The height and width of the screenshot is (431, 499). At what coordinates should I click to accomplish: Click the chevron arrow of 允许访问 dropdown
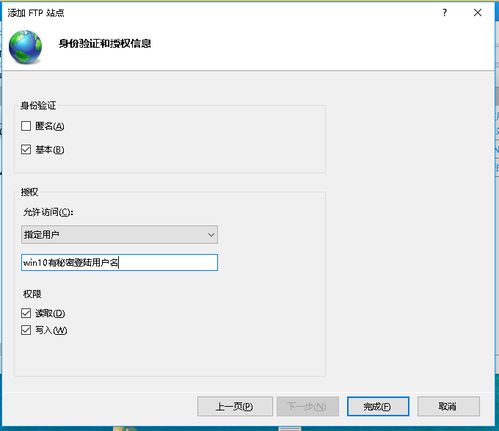211,235
